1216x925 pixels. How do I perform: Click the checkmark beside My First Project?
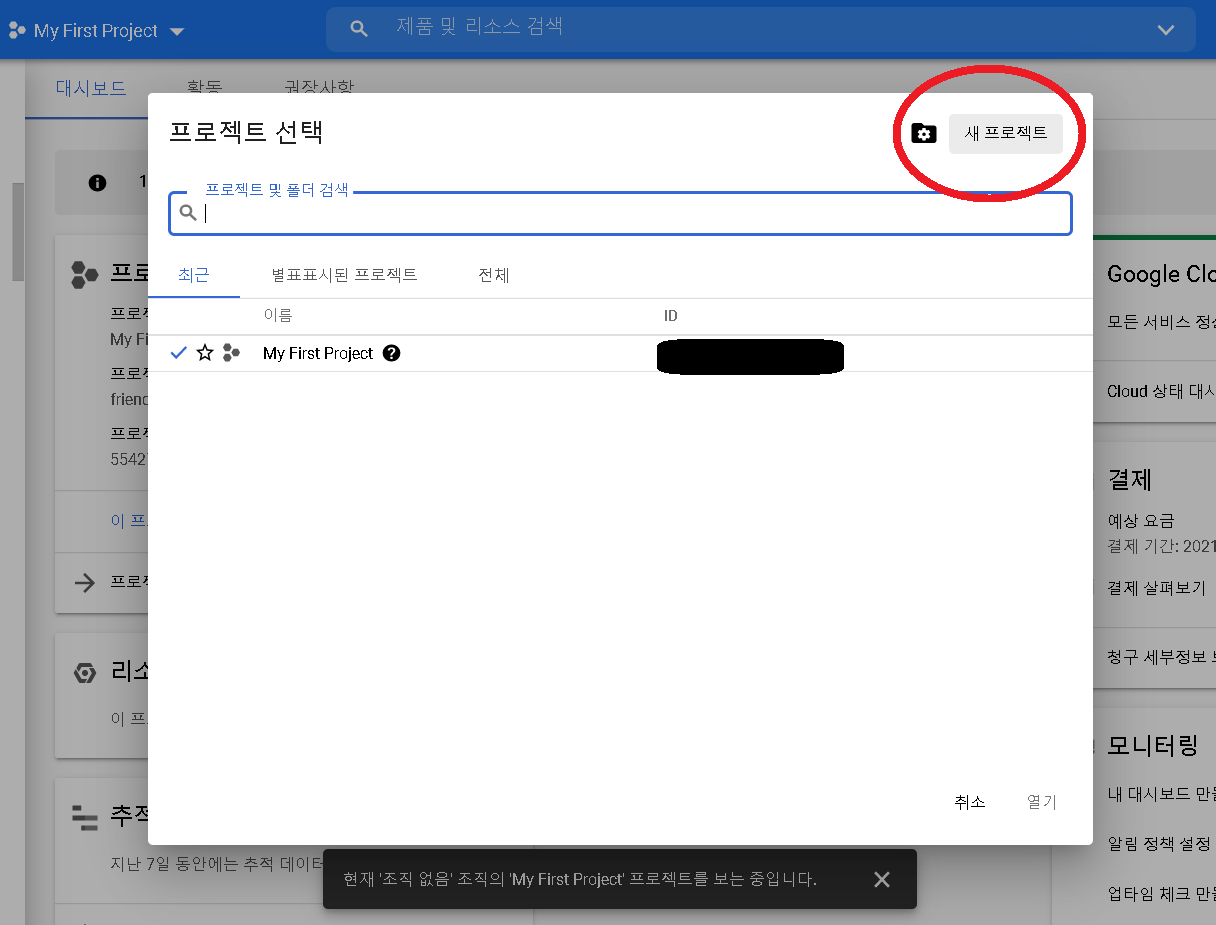click(179, 353)
